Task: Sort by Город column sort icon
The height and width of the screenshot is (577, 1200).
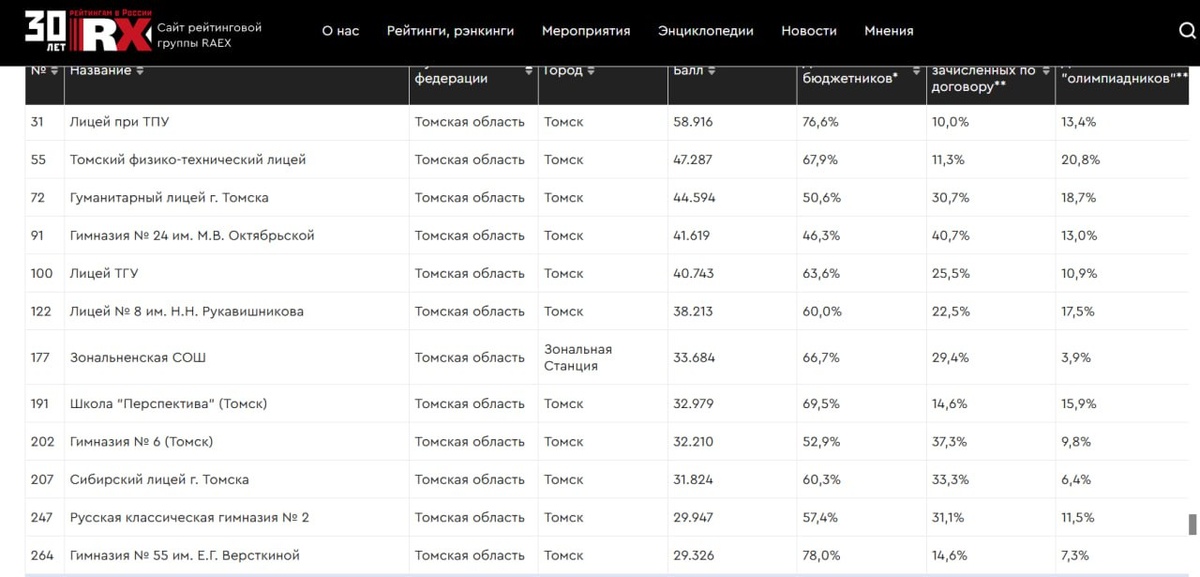Action: point(592,71)
